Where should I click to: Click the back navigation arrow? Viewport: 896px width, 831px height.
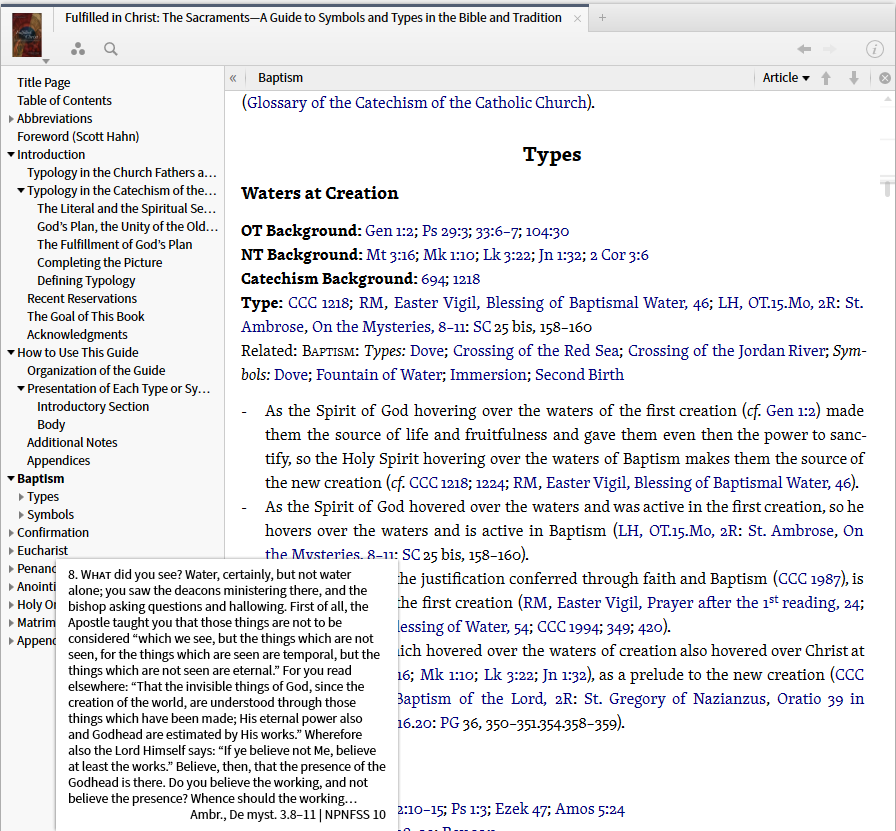(x=804, y=49)
